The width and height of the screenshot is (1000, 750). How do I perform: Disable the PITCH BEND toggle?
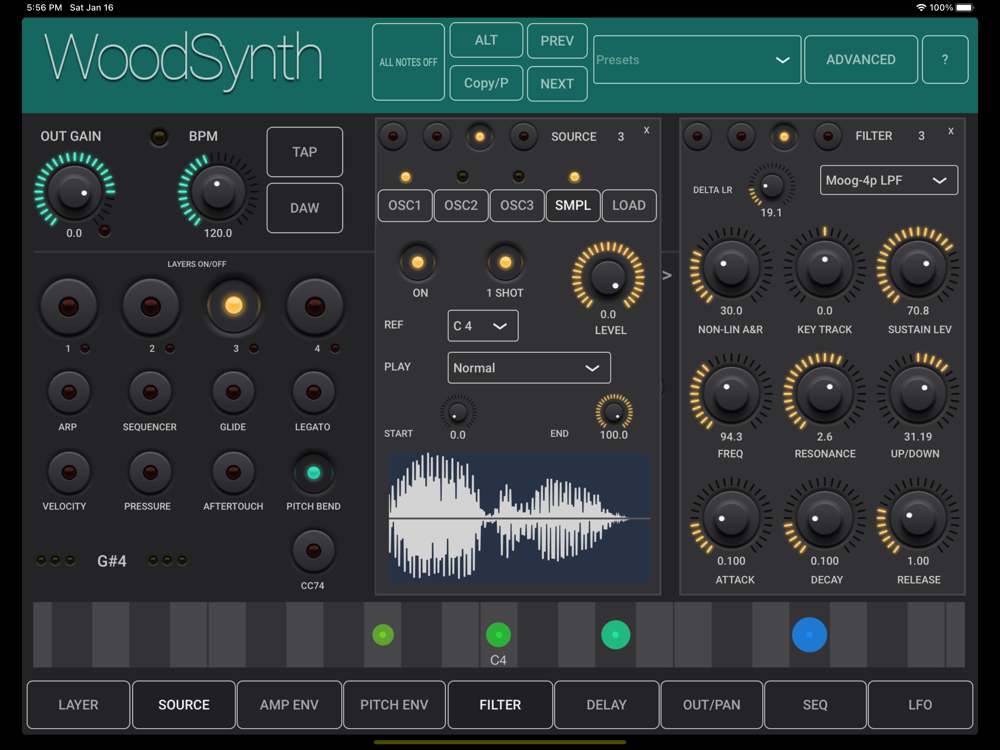tap(313, 473)
